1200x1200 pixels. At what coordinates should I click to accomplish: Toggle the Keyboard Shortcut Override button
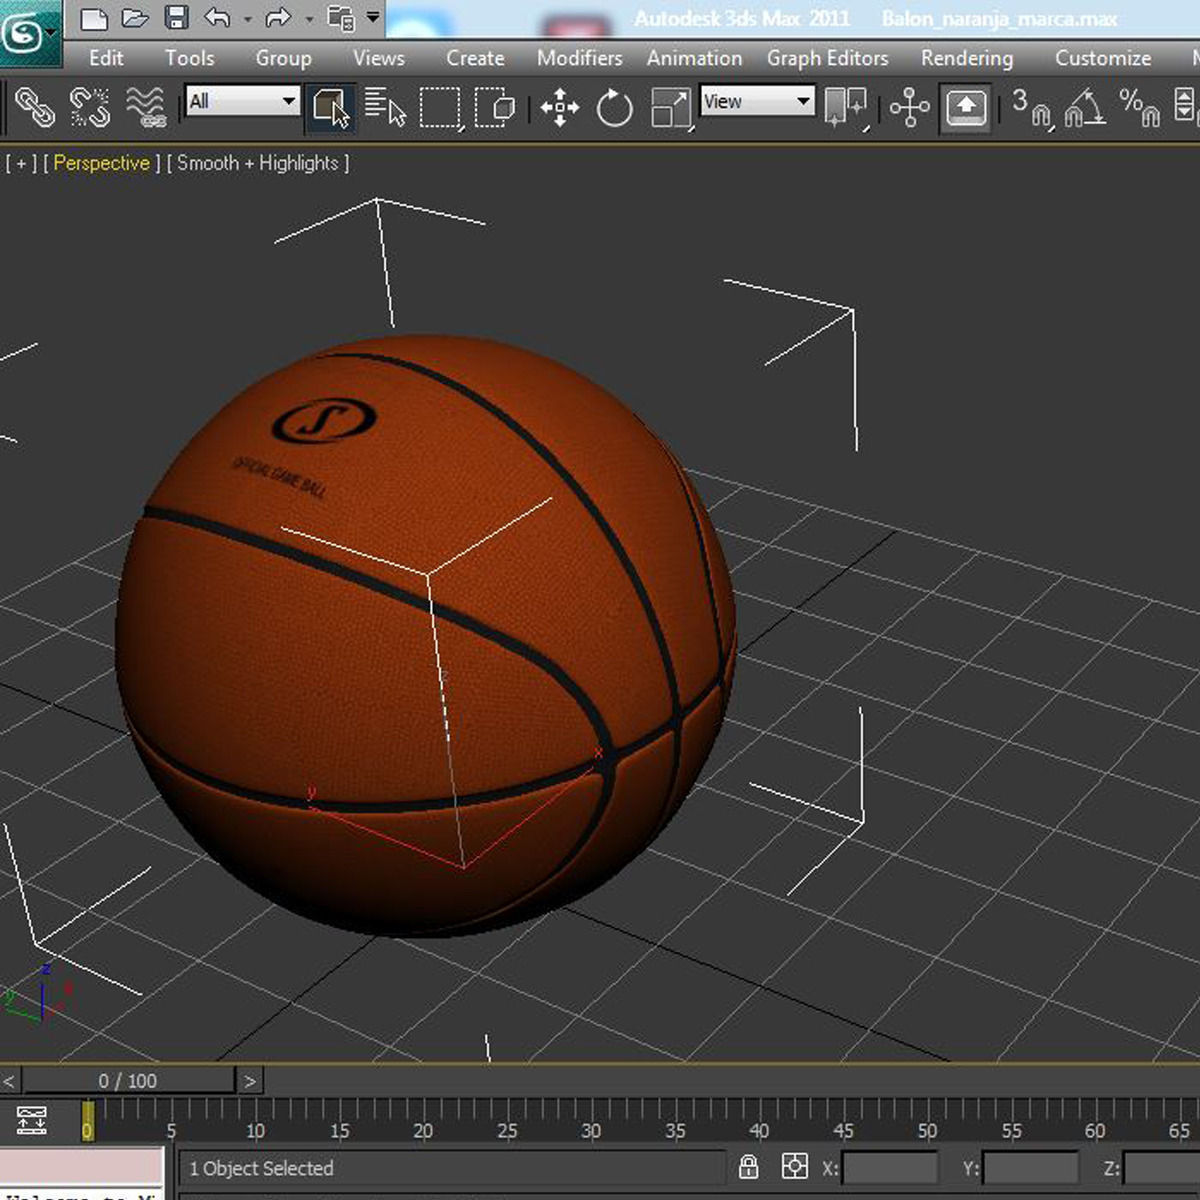pos(965,107)
